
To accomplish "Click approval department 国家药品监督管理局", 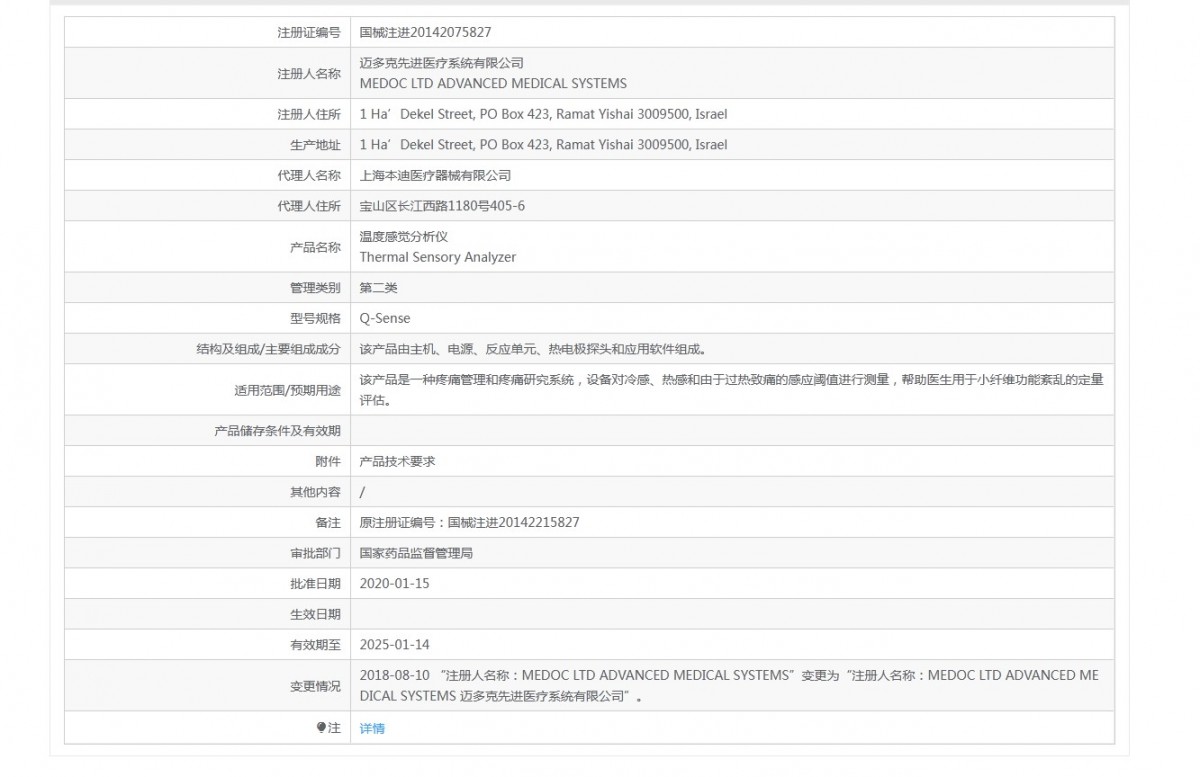I will (x=416, y=552).
